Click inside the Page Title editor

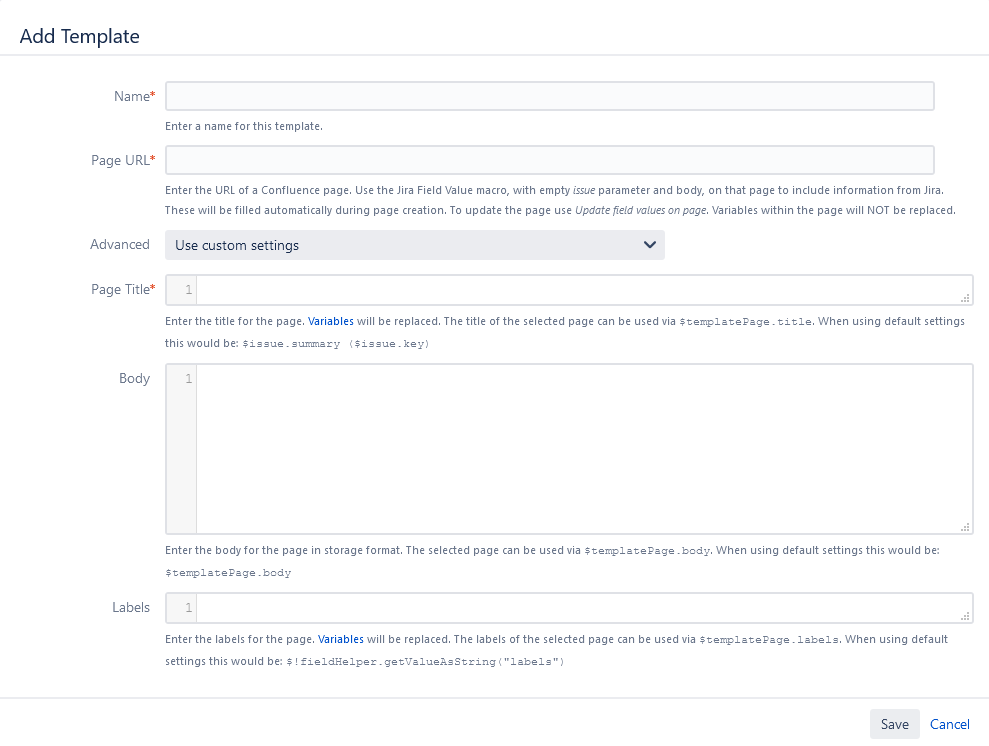tap(580, 290)
